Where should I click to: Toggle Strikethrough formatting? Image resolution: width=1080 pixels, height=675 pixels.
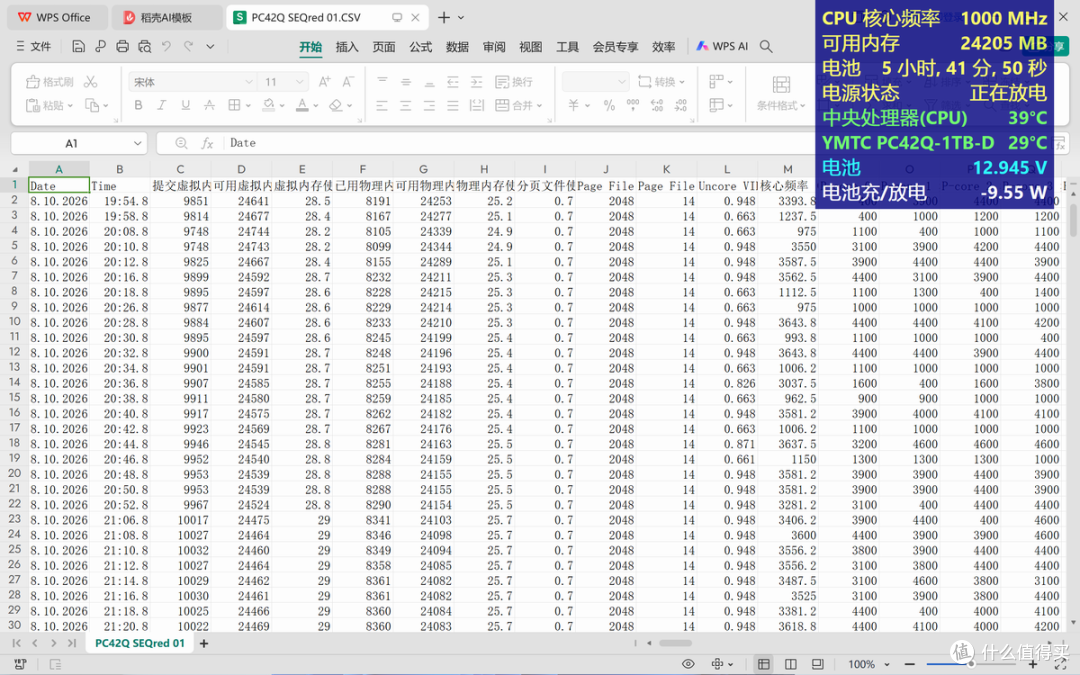tap(209, 105)
